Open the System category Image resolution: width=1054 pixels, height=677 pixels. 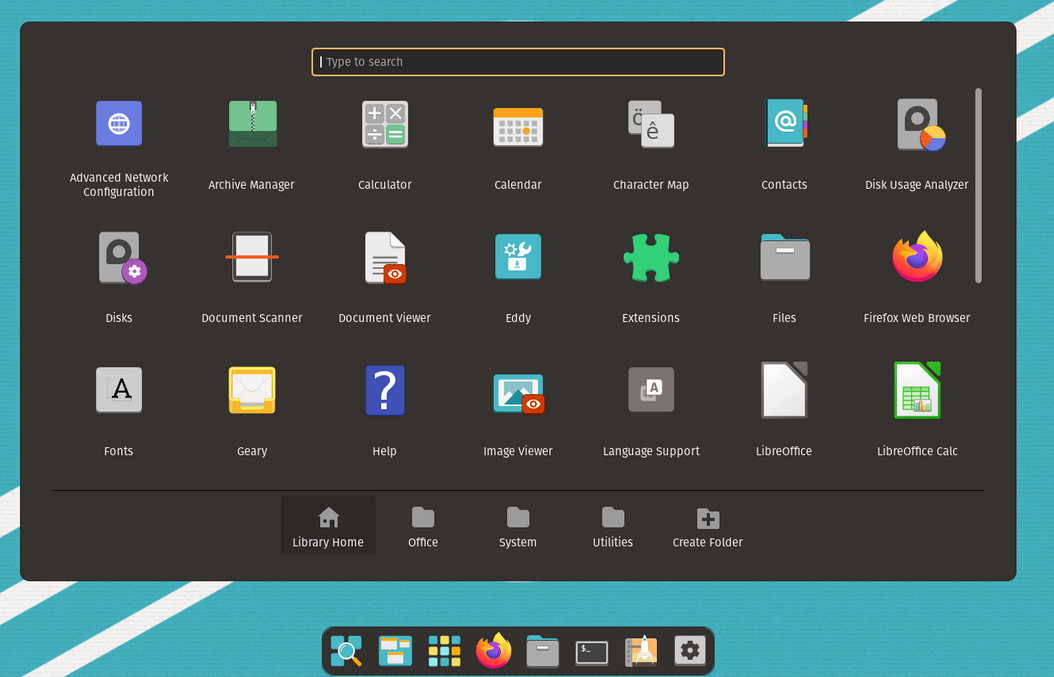click(x=517, y=525)
